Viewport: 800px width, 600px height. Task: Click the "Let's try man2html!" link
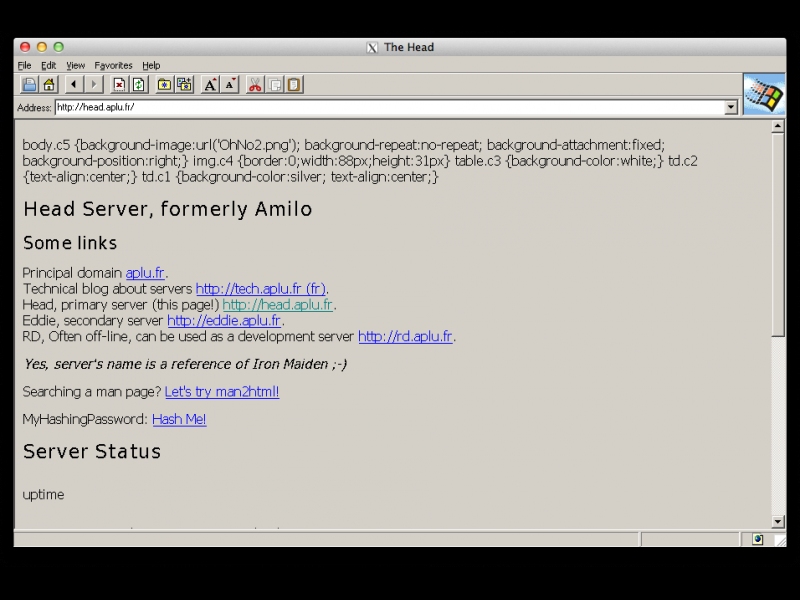(x=222, y=392)
